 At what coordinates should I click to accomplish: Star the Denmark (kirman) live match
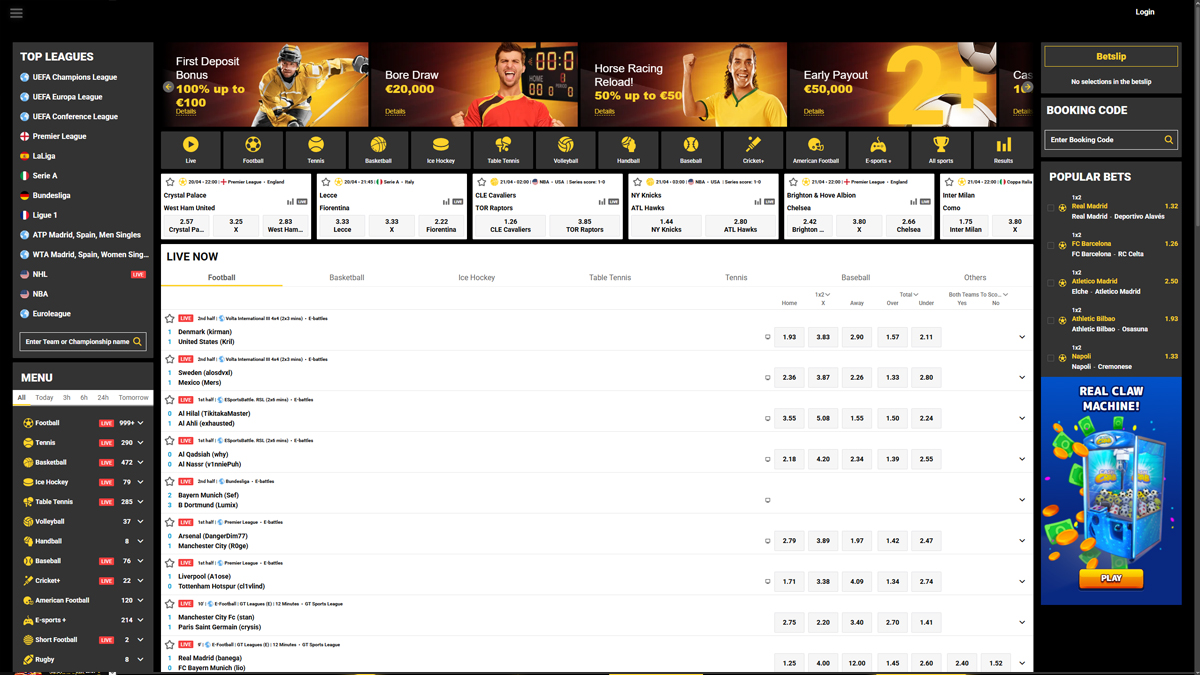pyautogui.click(x=170, y=319)
